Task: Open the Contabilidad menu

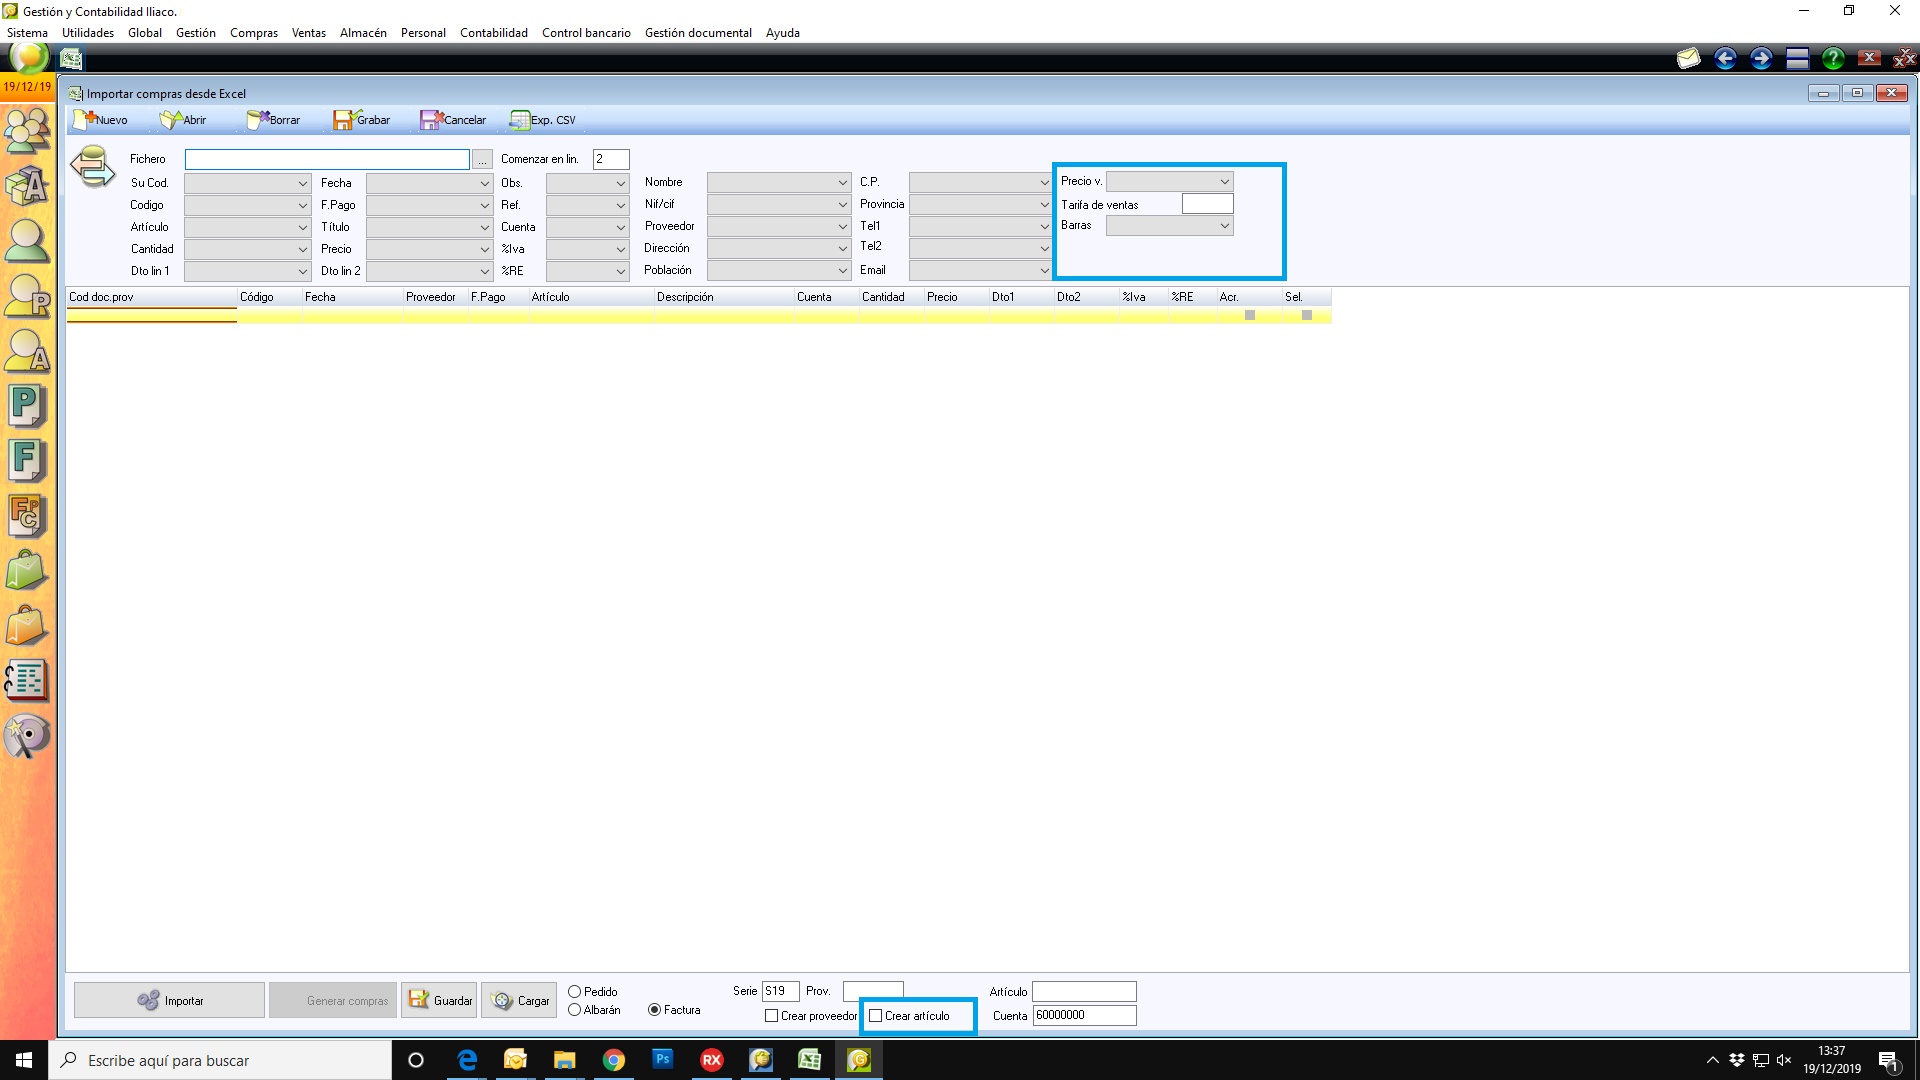Action: tap(494, 33)
